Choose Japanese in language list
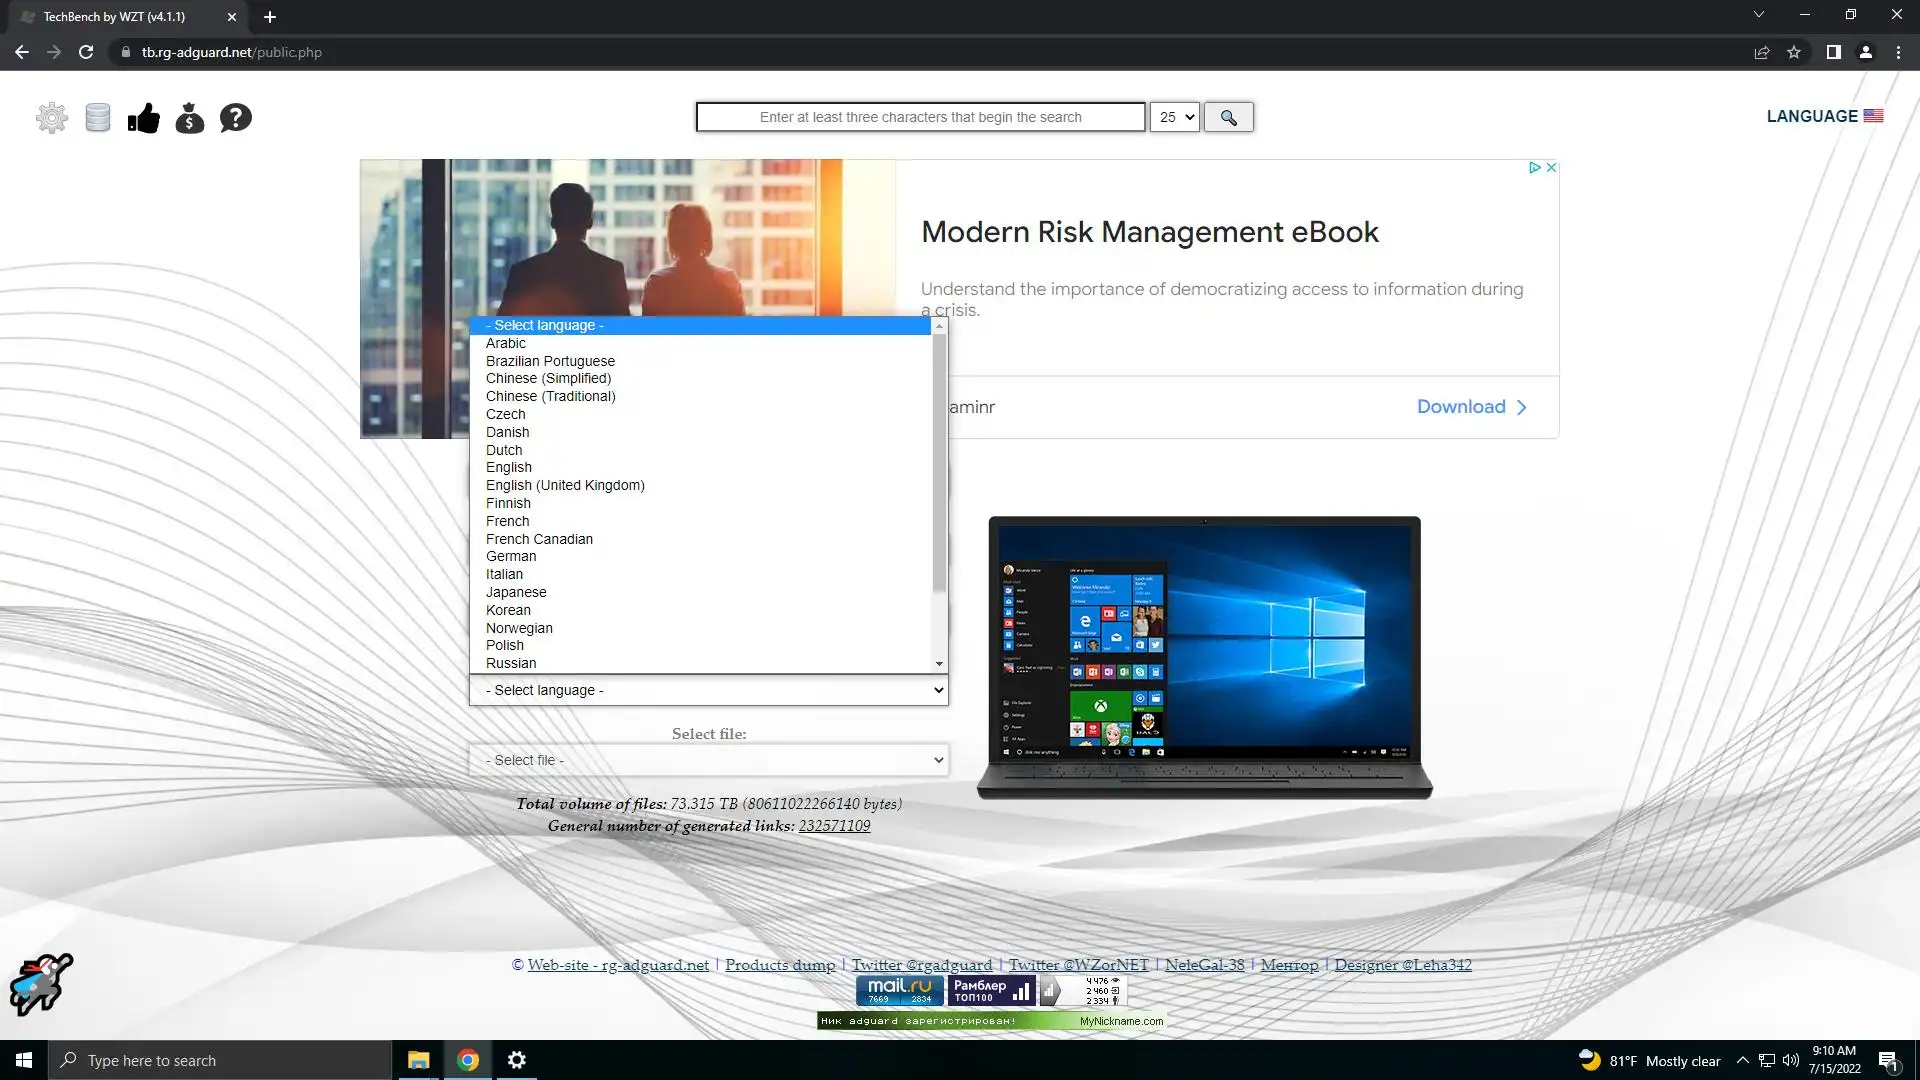 tap(516, 592)
